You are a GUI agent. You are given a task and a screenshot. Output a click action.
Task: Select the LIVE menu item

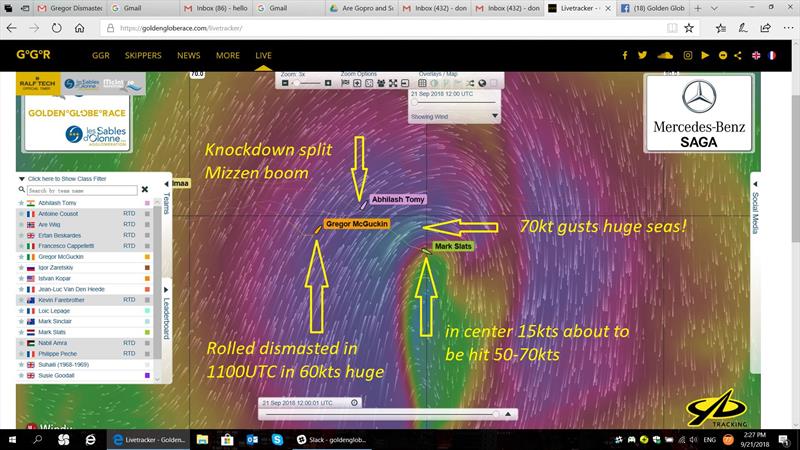coord(263,55)
